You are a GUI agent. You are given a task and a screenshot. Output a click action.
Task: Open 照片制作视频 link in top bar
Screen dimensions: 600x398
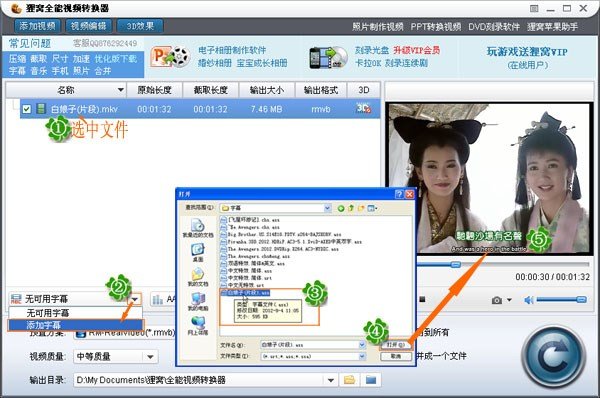[x=378, y=27]
